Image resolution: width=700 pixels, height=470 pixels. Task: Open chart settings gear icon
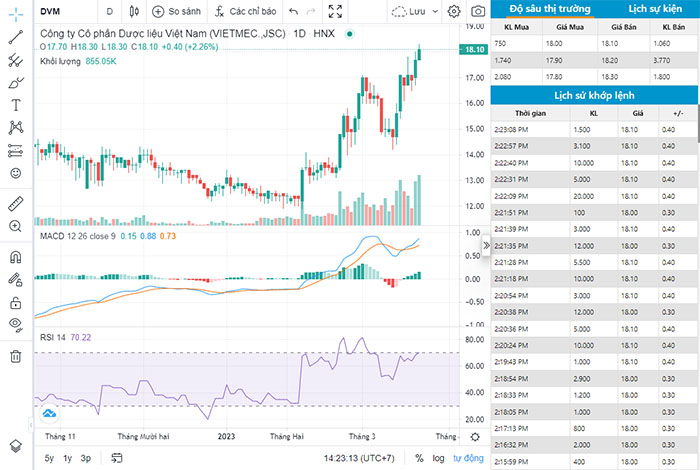click(454, 11)
